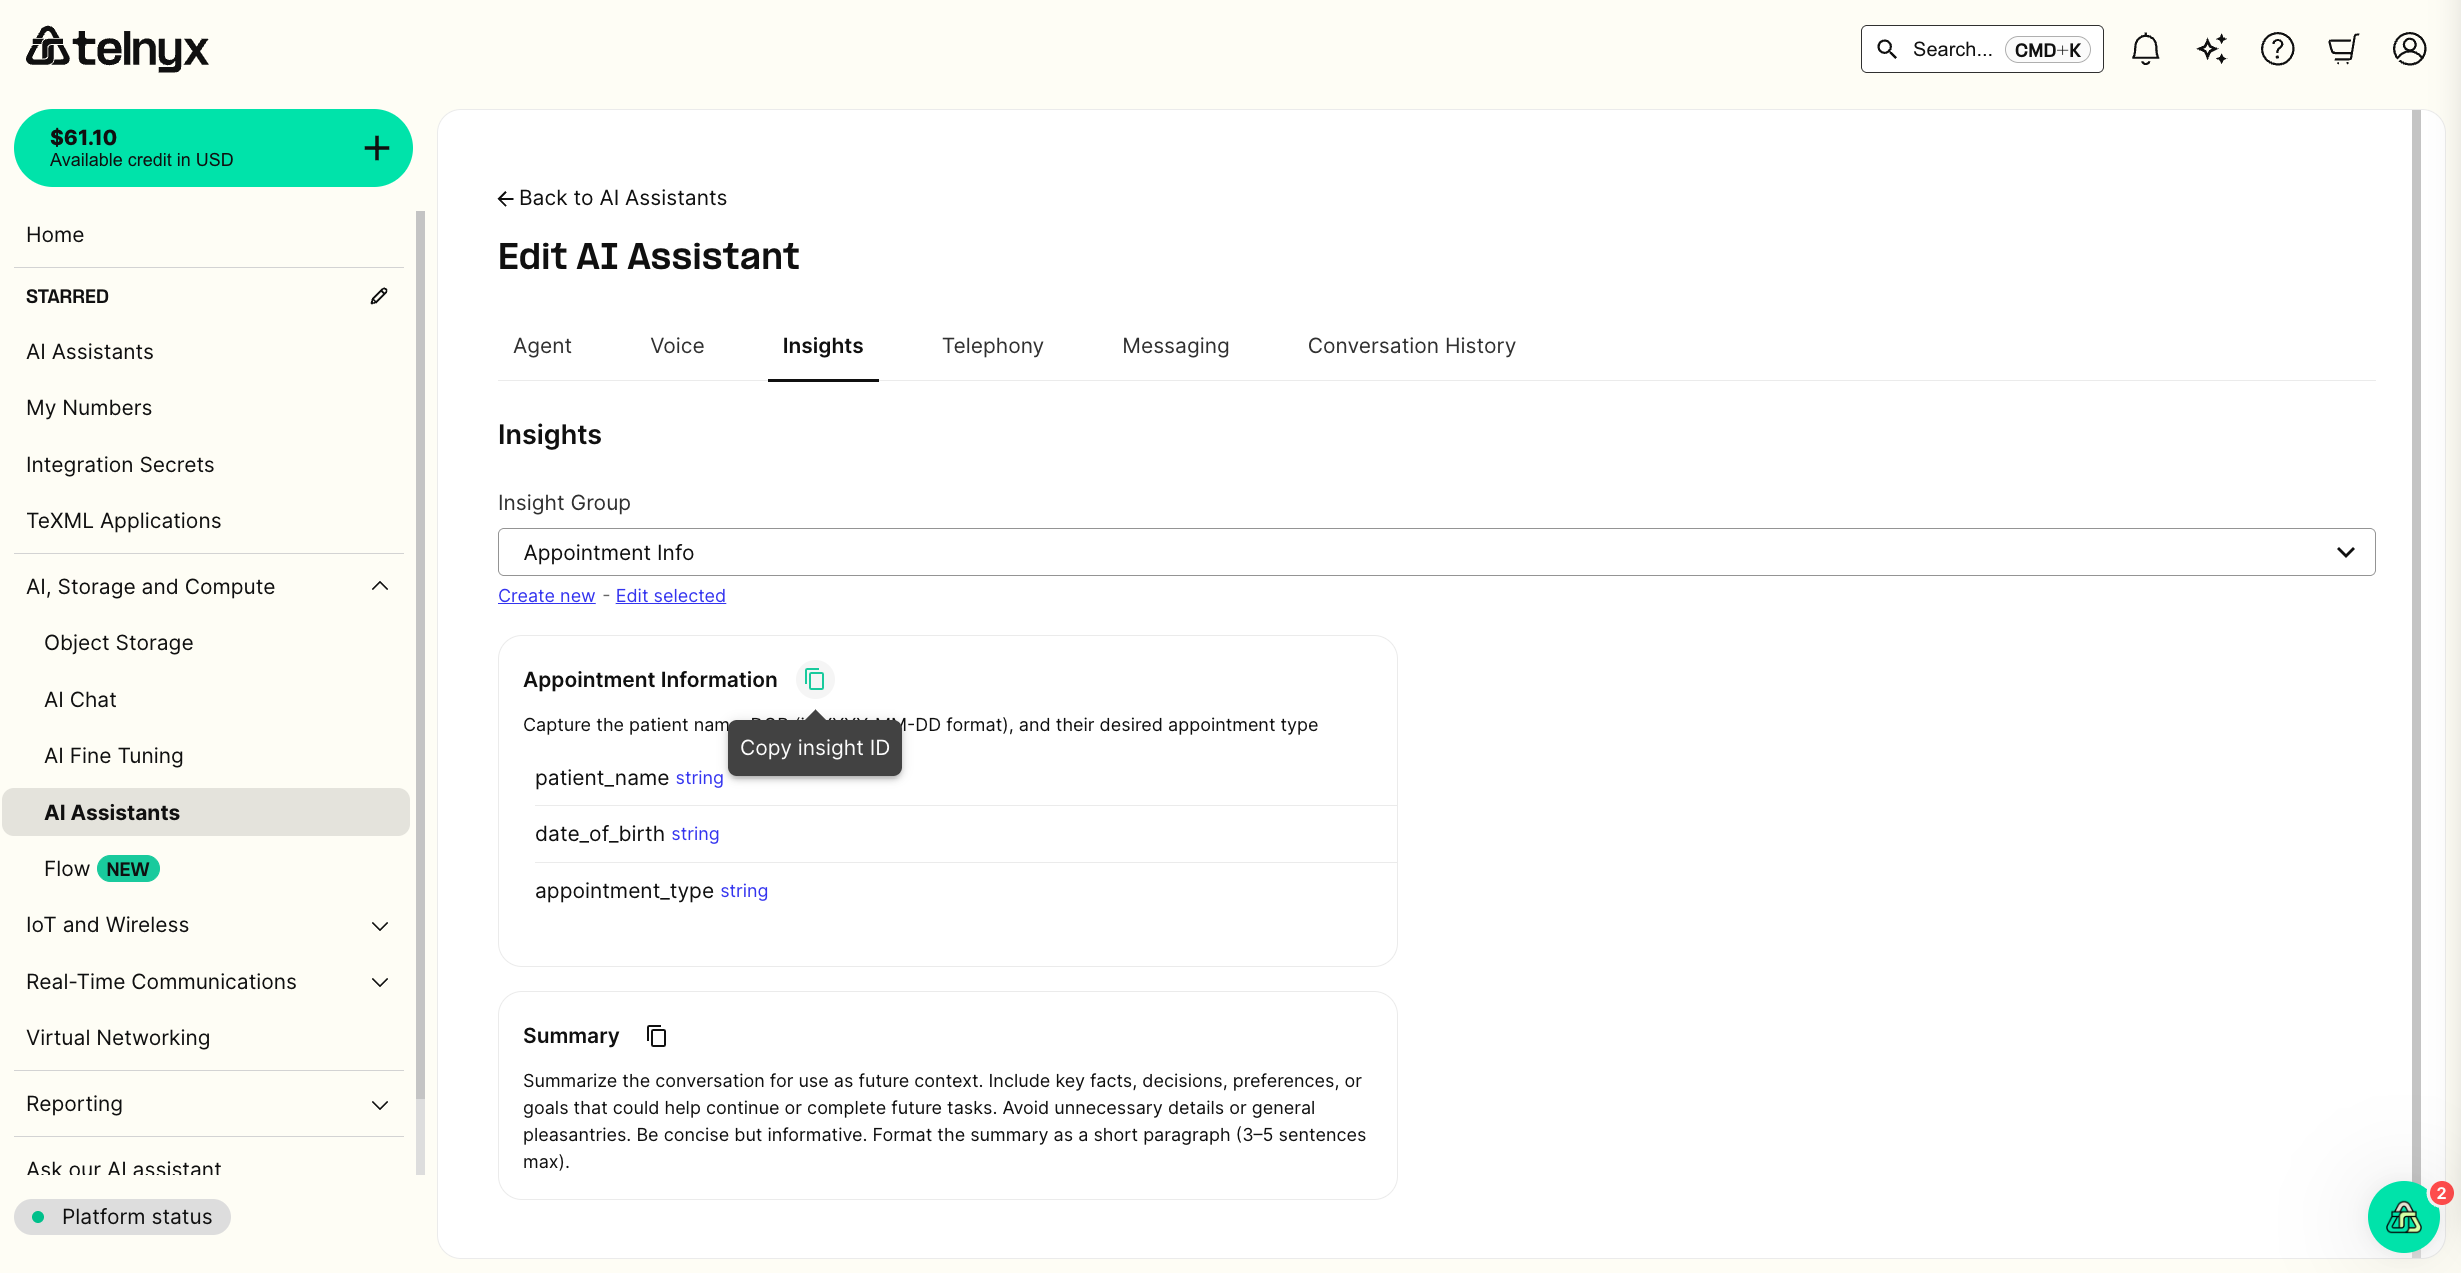The image size is (2461, 1273).
Task: Click the sidebar scrollbar
Action: tap(420, 655)
